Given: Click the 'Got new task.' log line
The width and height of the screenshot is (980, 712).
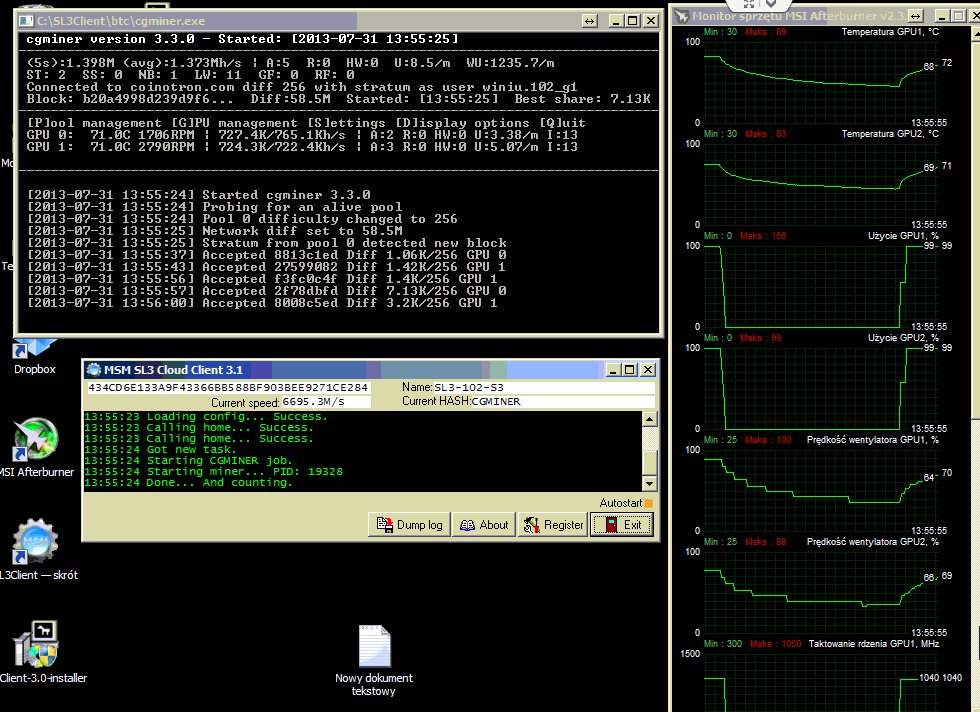Looking at the screenshot, I should tap(160, 449).
